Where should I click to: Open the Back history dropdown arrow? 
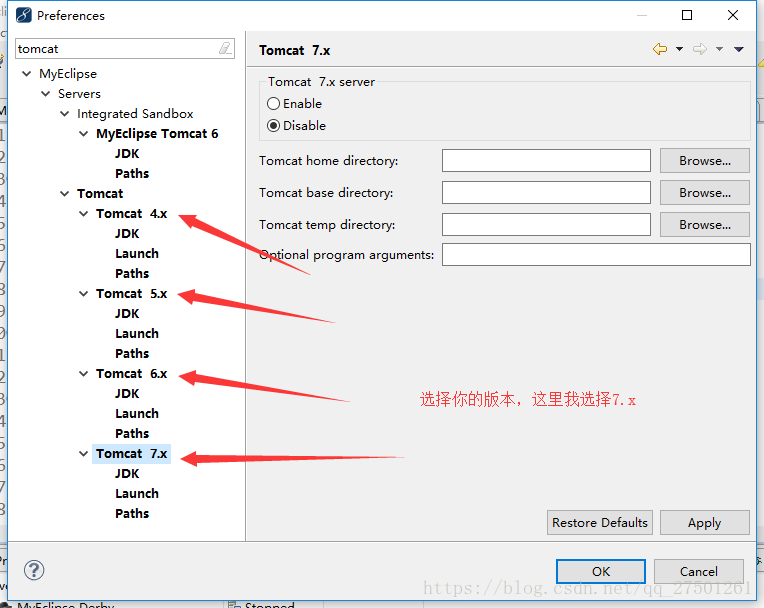(679, 49)
